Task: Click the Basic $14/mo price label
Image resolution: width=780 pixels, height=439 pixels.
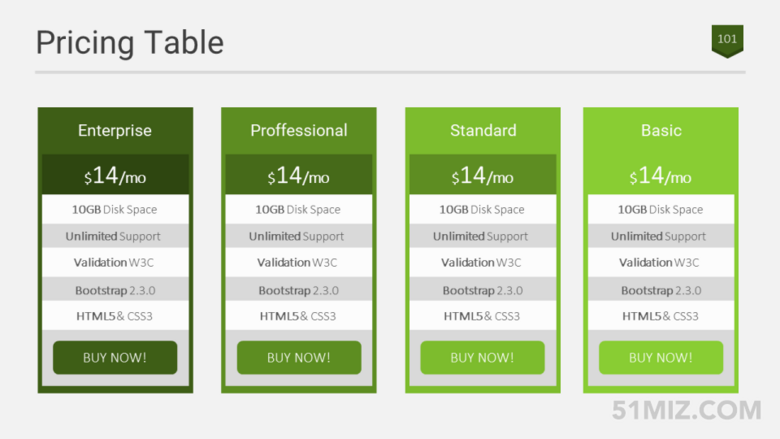Action: coord(660,176)
